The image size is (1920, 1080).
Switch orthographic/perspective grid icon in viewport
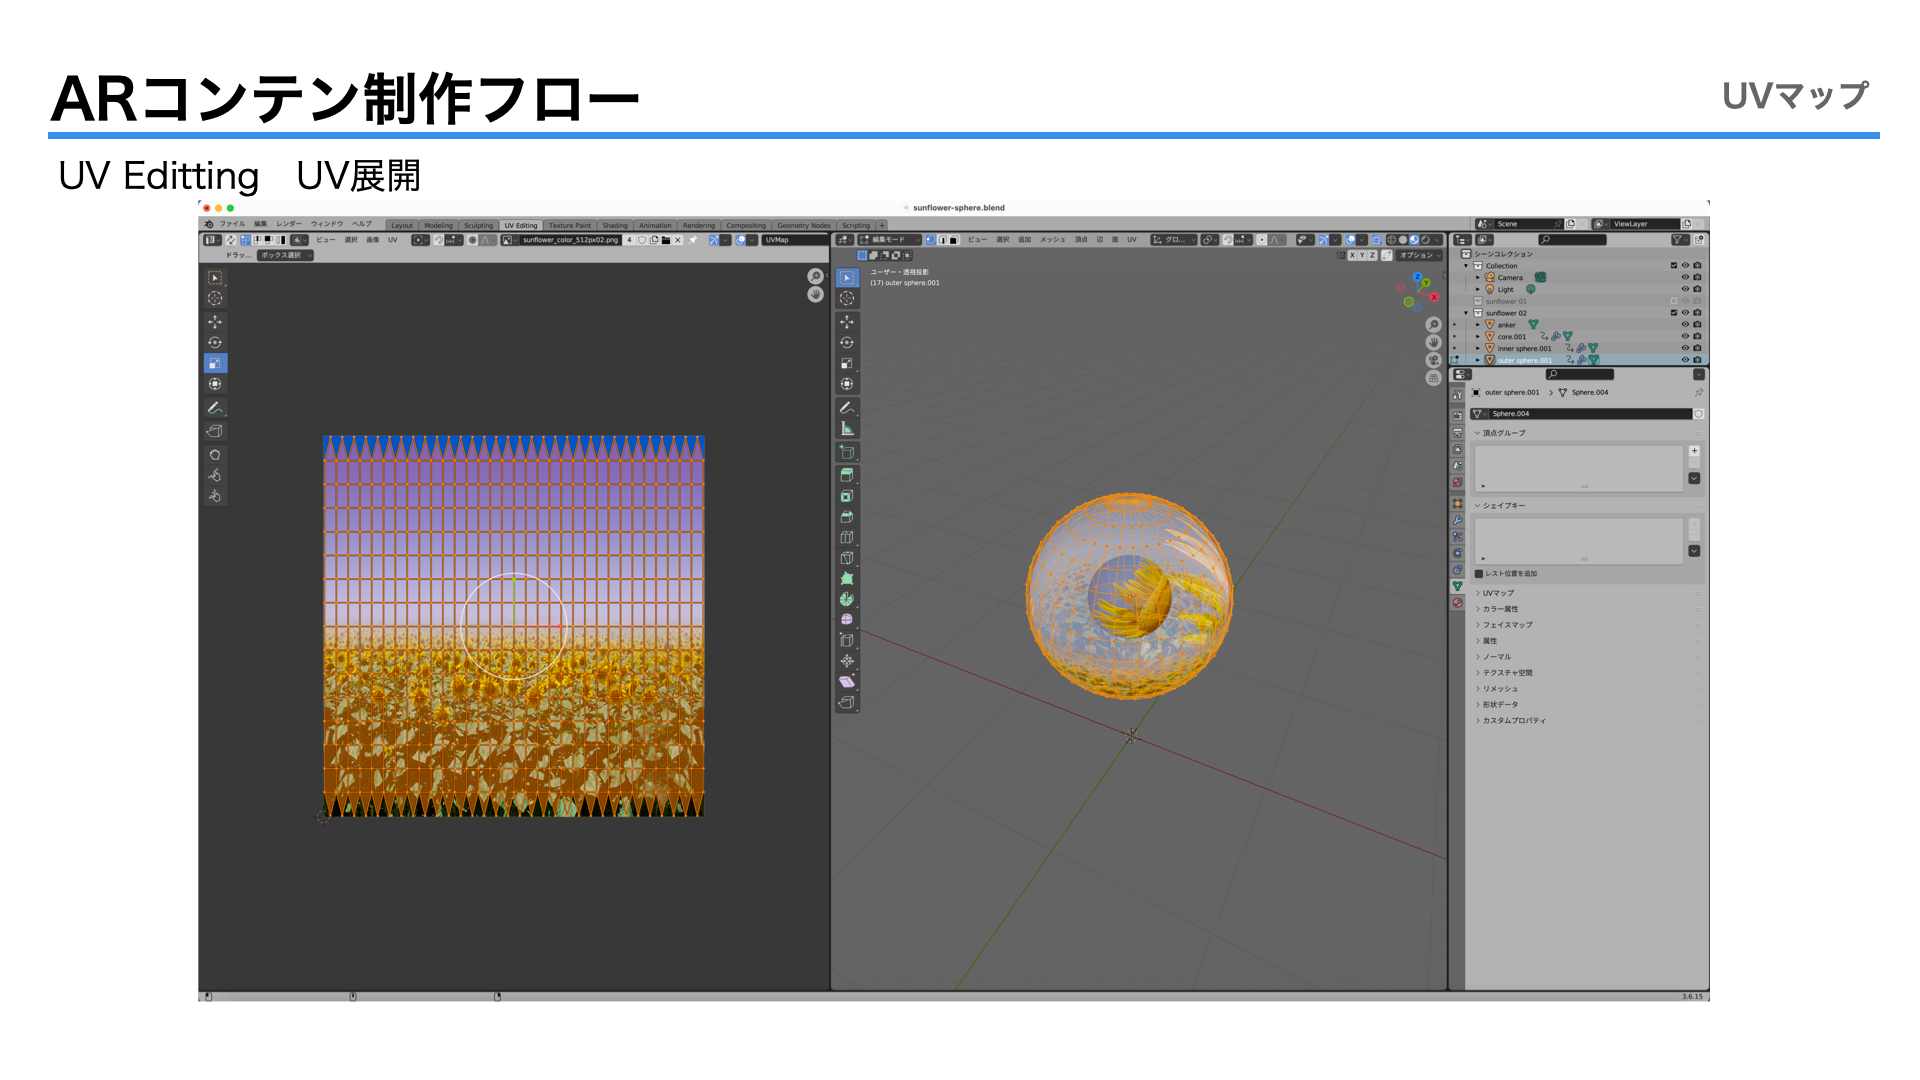coord(1433,378)
